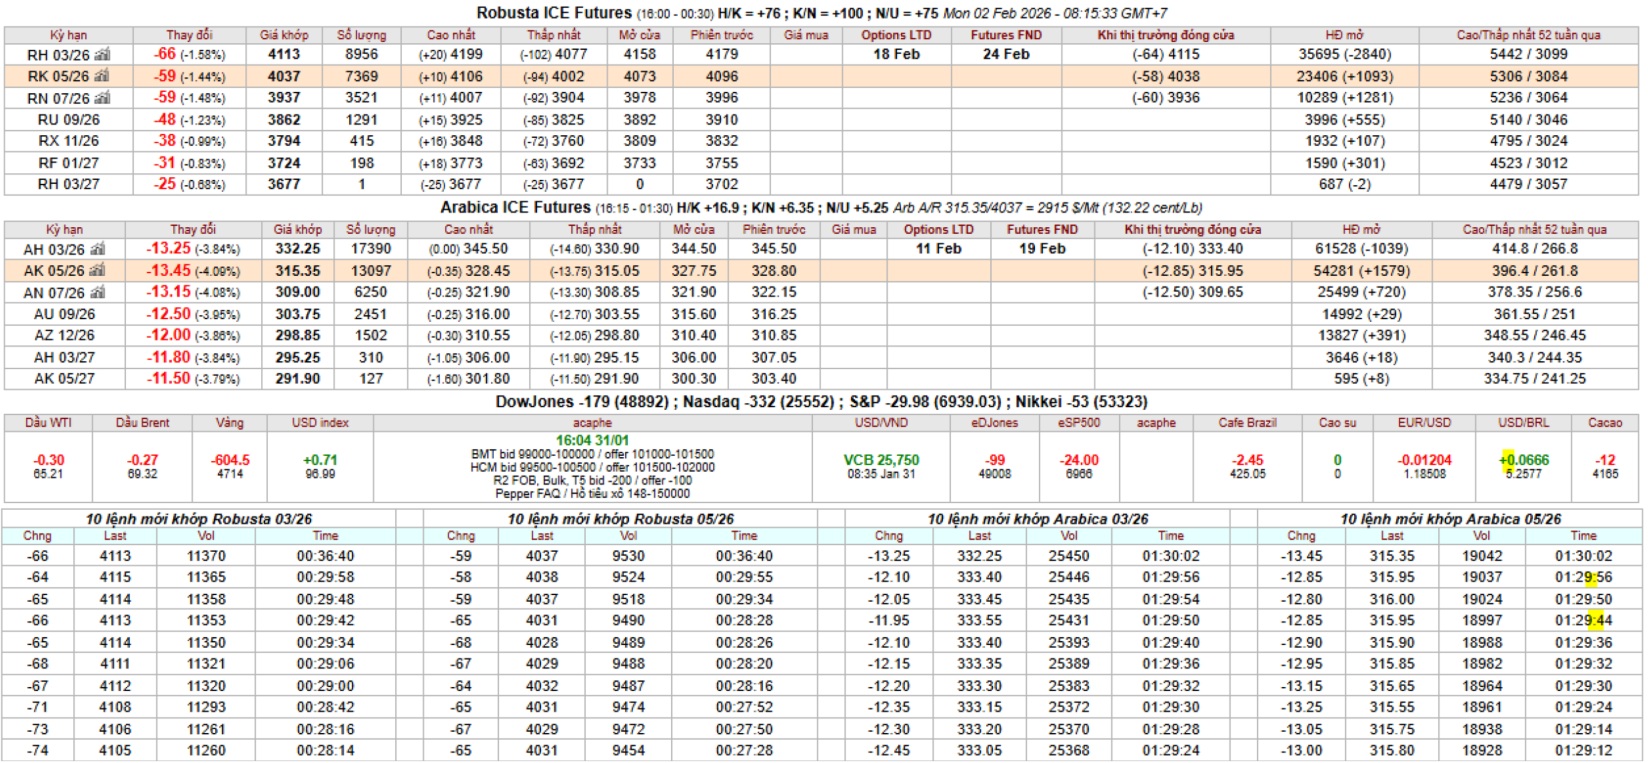Click Arabica 'Số lượng' column header
The height and width of the screenshot is (763, 1648).
pyautogui.click(x=370, y=230)
